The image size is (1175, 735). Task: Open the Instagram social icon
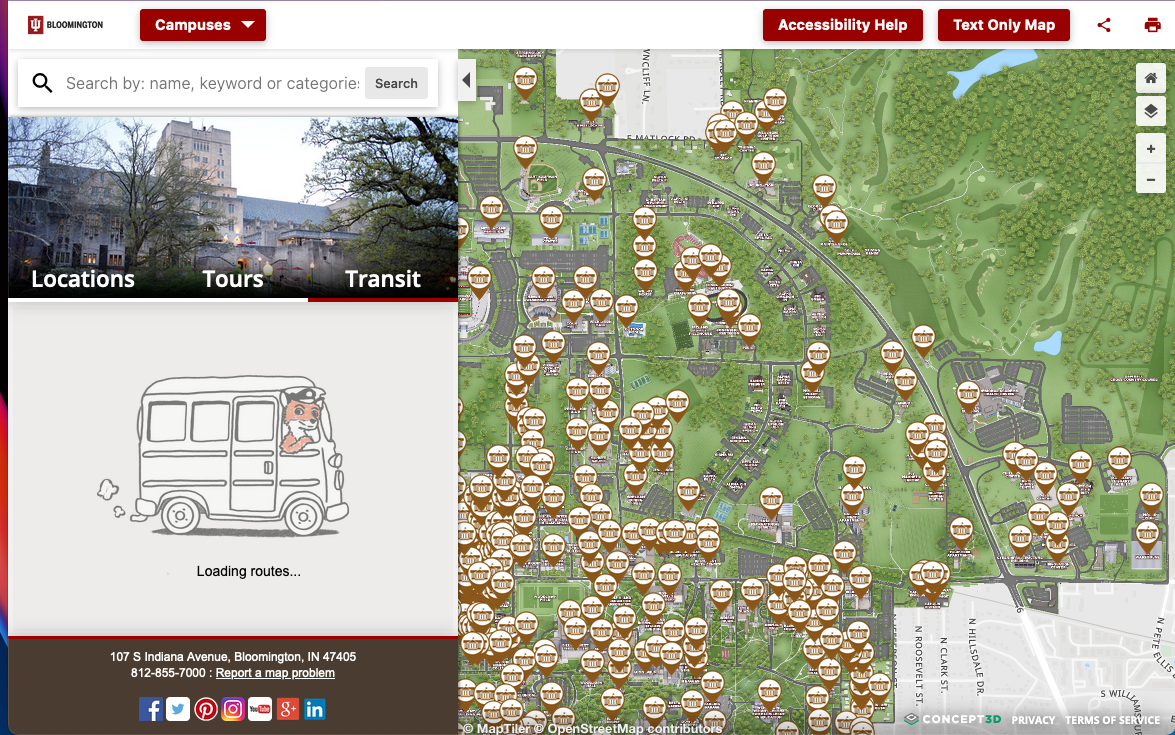233,709
